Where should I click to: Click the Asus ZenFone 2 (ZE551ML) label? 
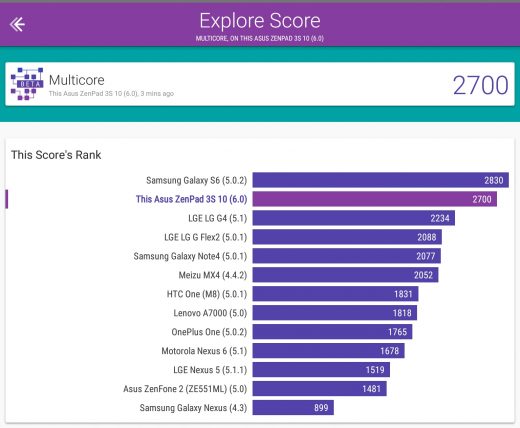[185, 389]
